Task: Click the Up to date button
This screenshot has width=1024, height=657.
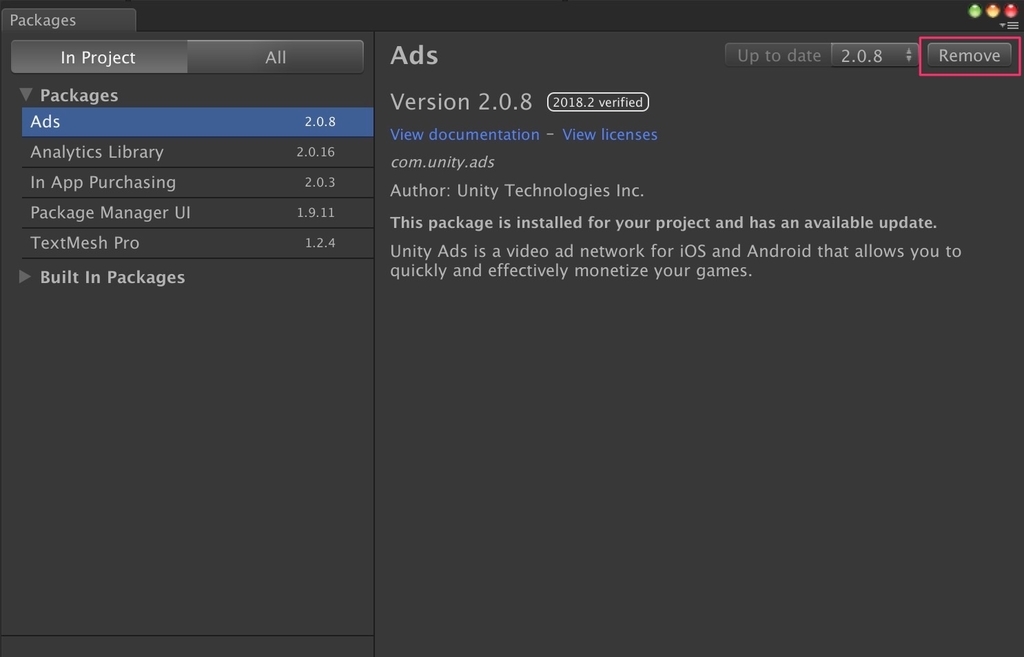Action: 778,56
